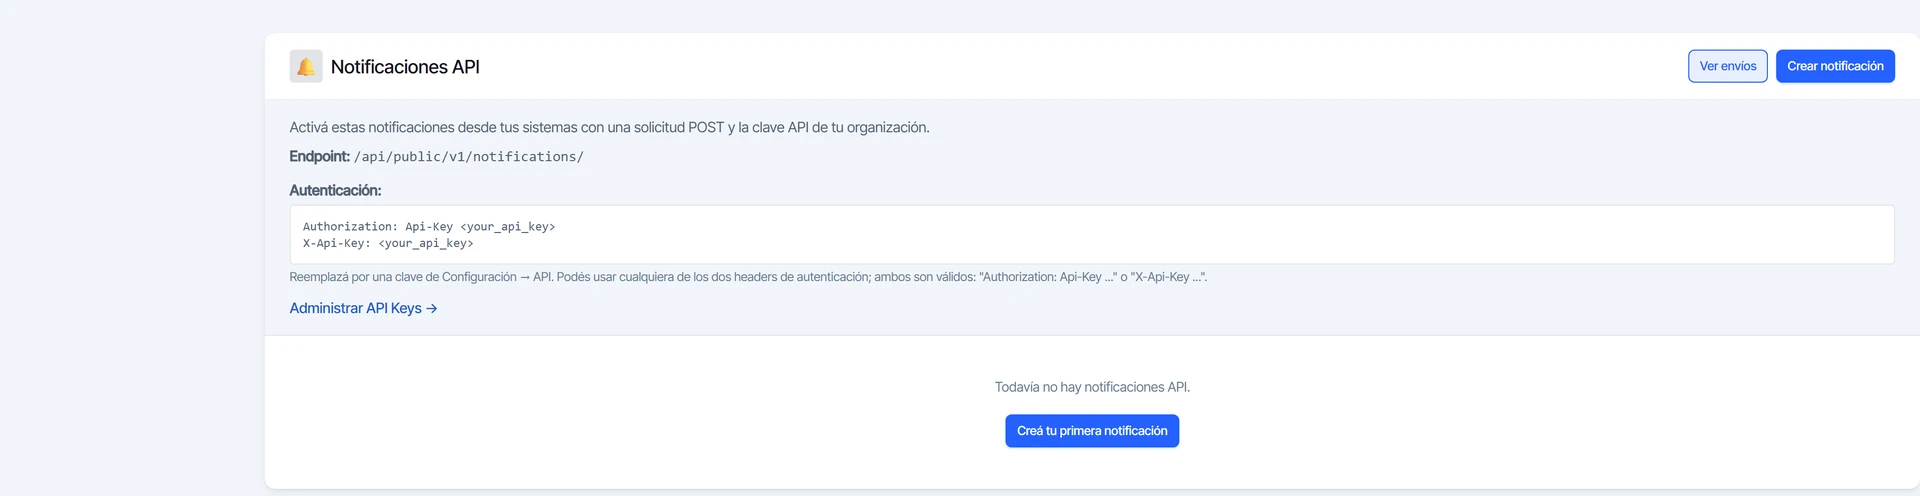Click the X-Api-Key code line

coord(388,243)
